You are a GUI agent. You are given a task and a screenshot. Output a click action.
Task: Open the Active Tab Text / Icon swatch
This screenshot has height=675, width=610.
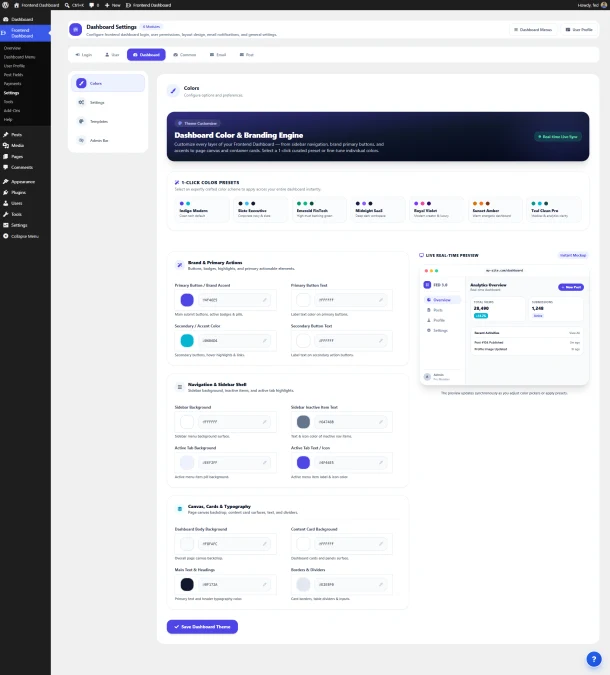pos(303,462)
